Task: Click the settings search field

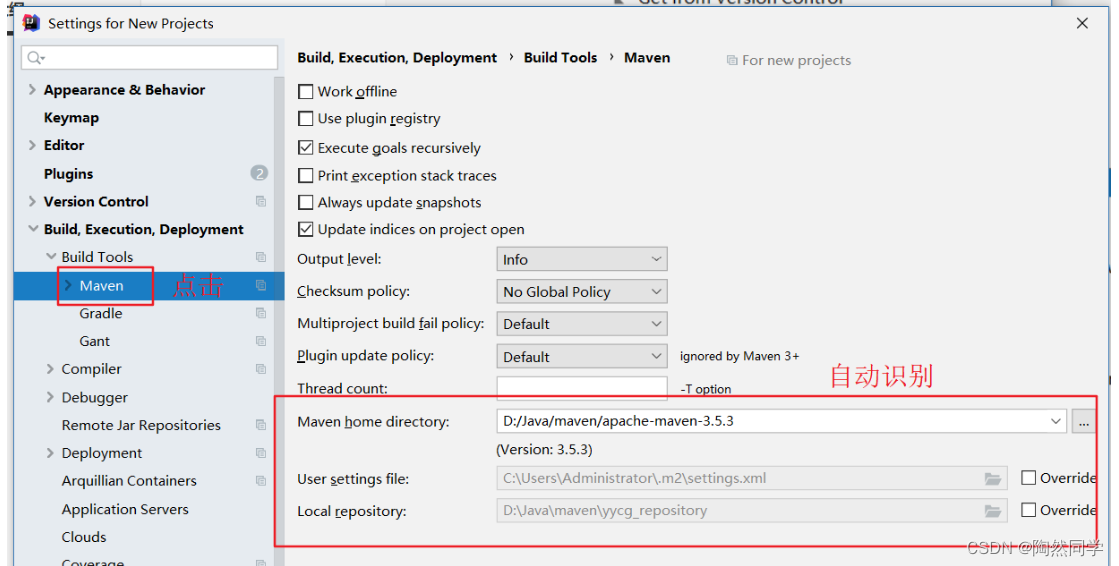Action: (150, 58)
